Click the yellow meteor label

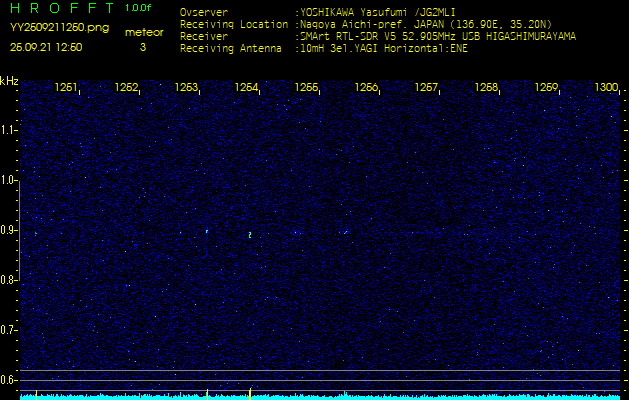(x=143, y=32)
